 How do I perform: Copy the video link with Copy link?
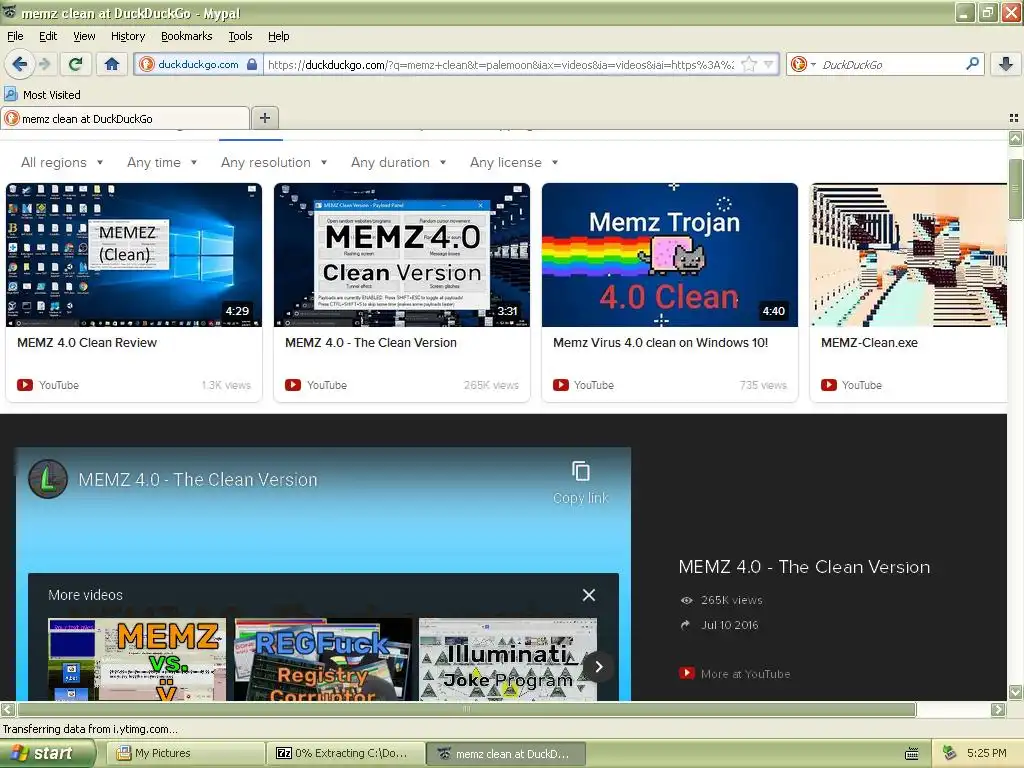click(581, 483)
